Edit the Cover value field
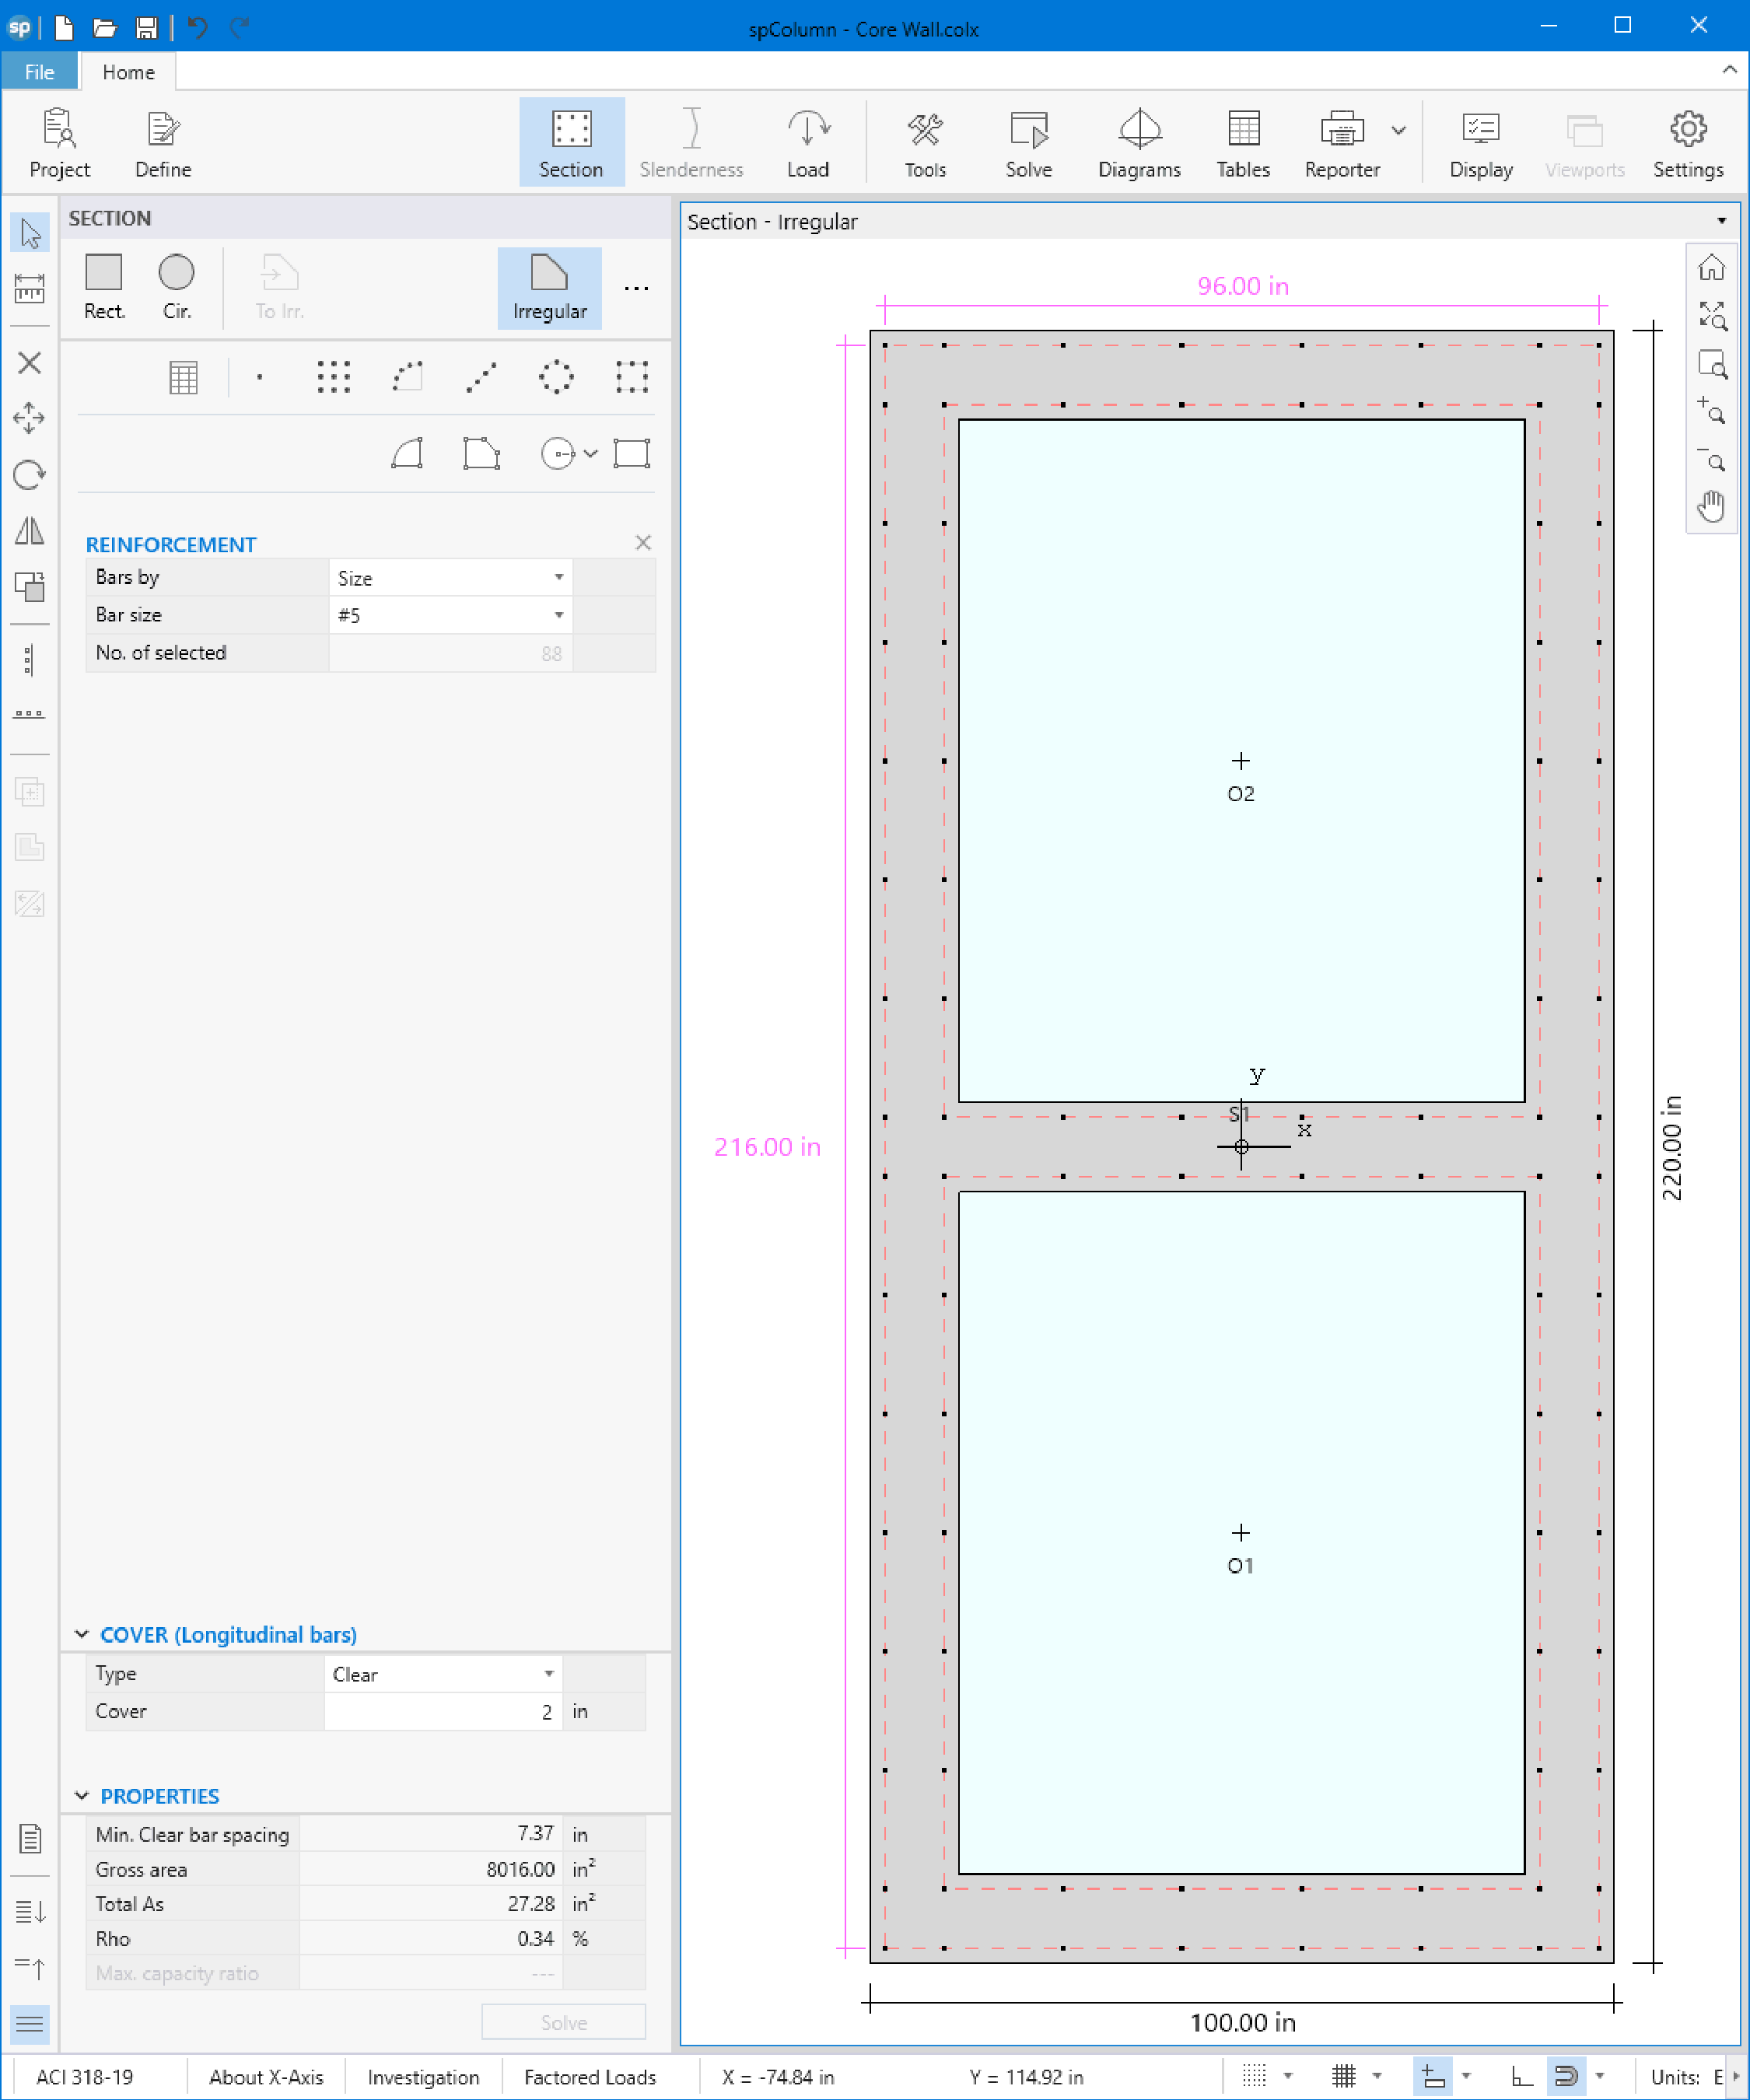Image resolution: width=1750 pixels, height=2100 pixels. (x=443, y=1711)
